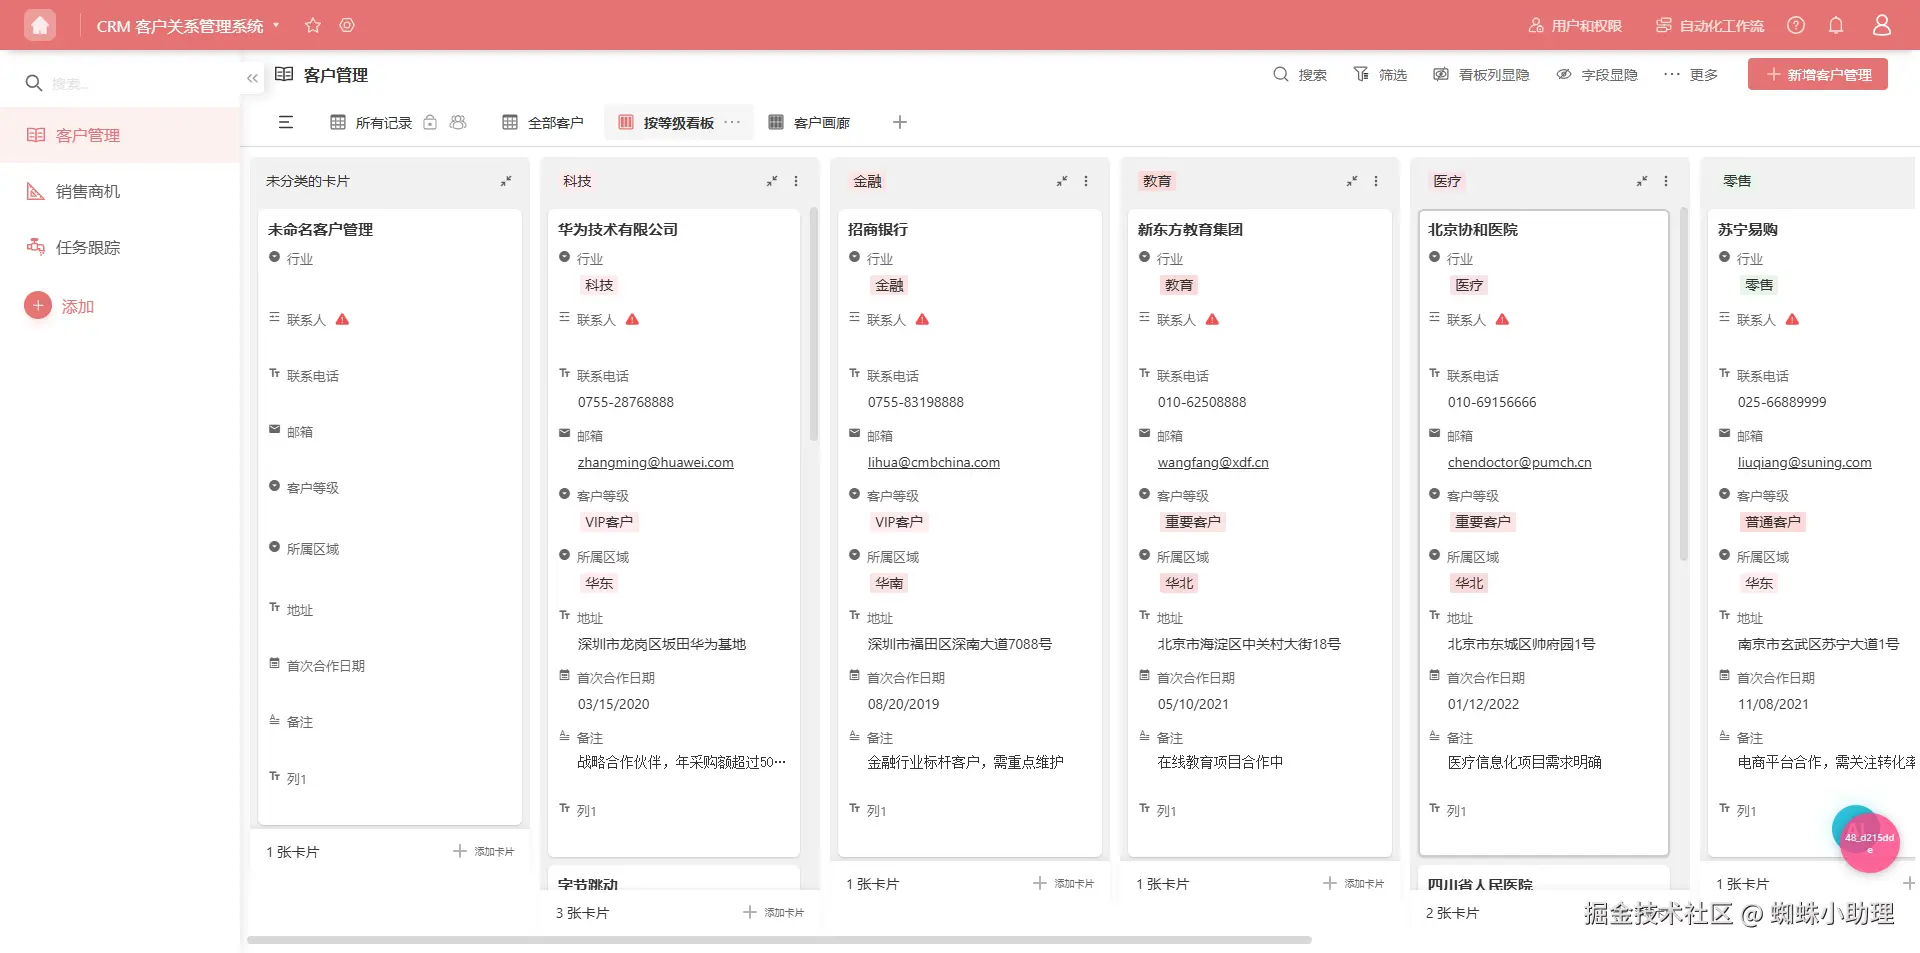Open 销售商机 in sidebar
The width and height of the screenshot is (1920, 953).
(120, 191)
